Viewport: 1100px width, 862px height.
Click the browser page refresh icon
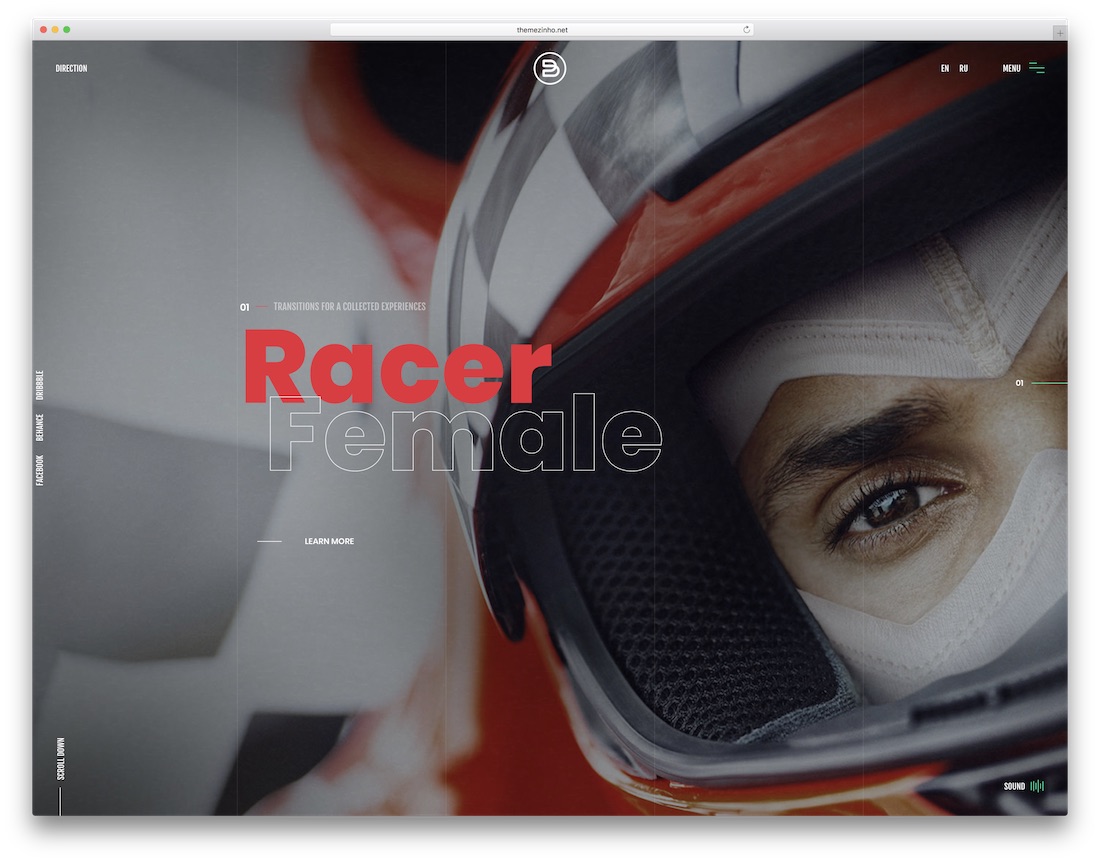(746, 29)
